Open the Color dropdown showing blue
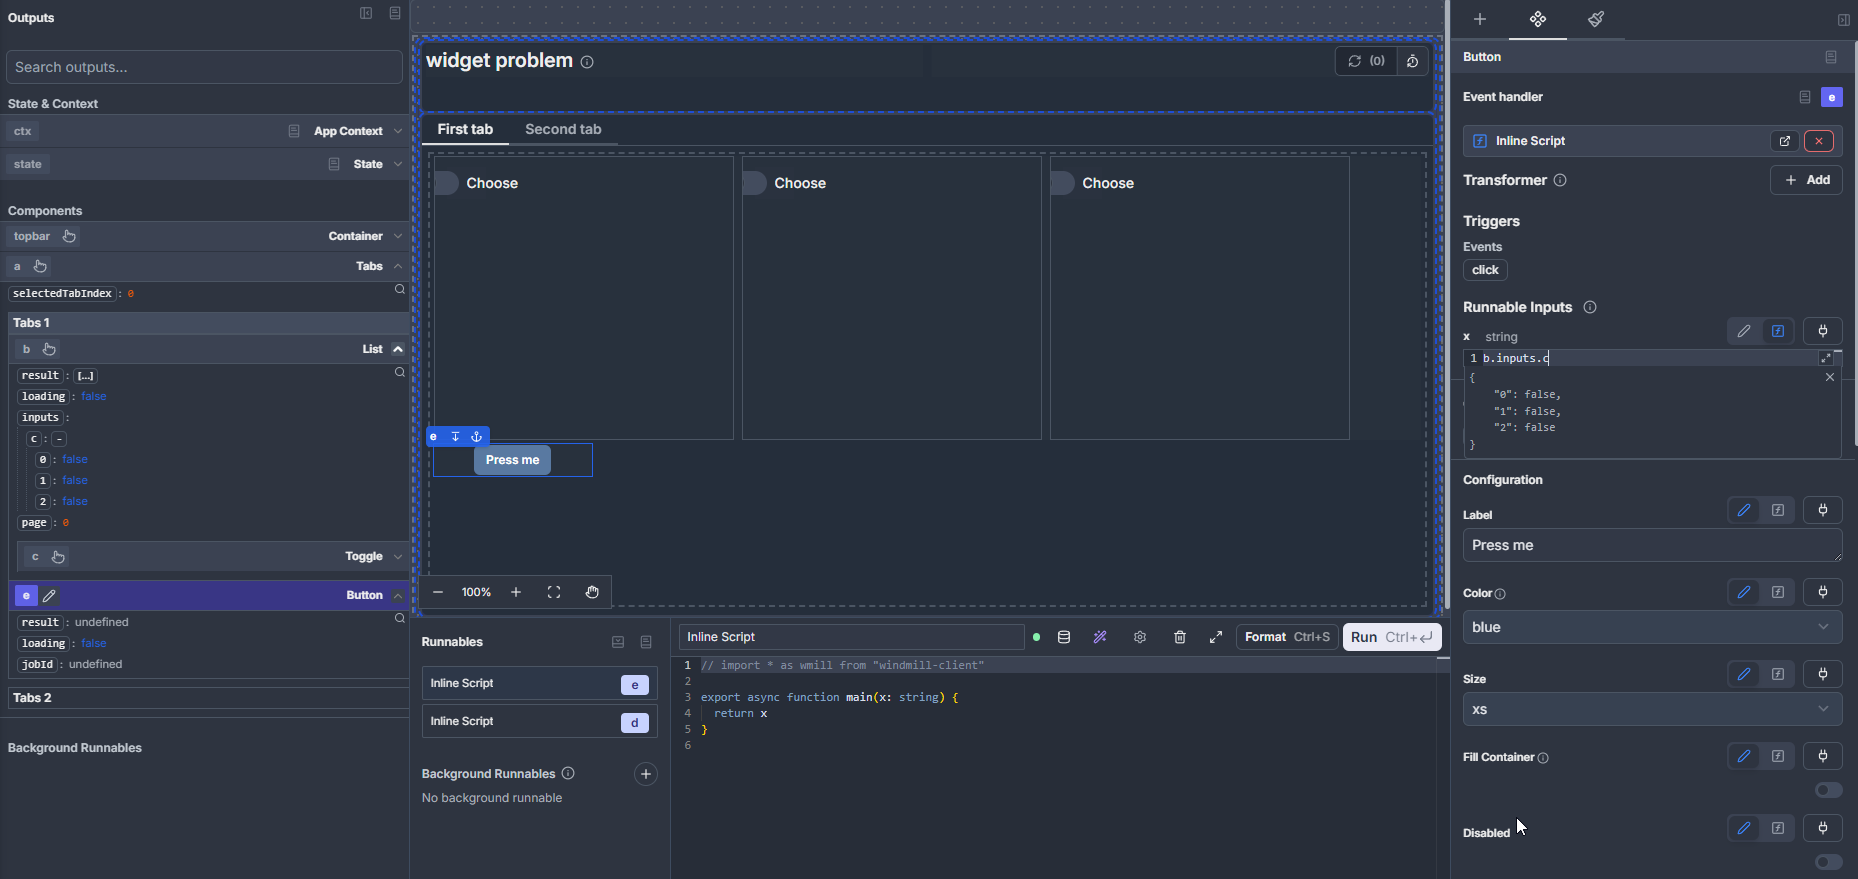The image size is (1858, 879). [1652, 627]
